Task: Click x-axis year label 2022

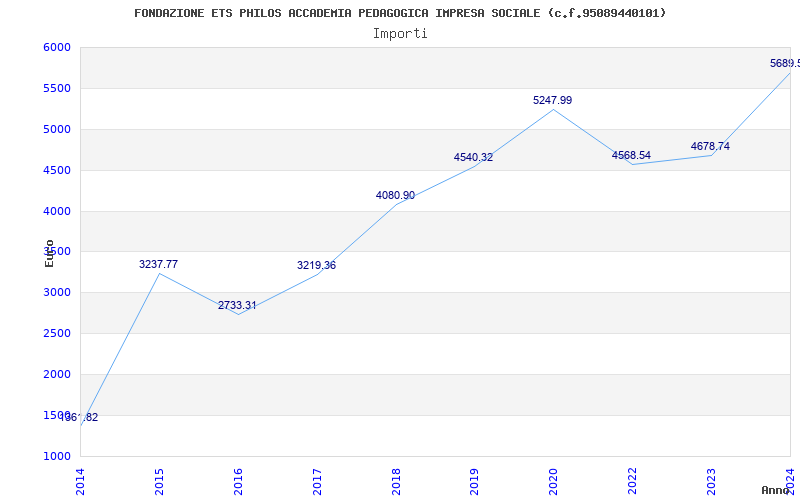Action: [633, 482]
